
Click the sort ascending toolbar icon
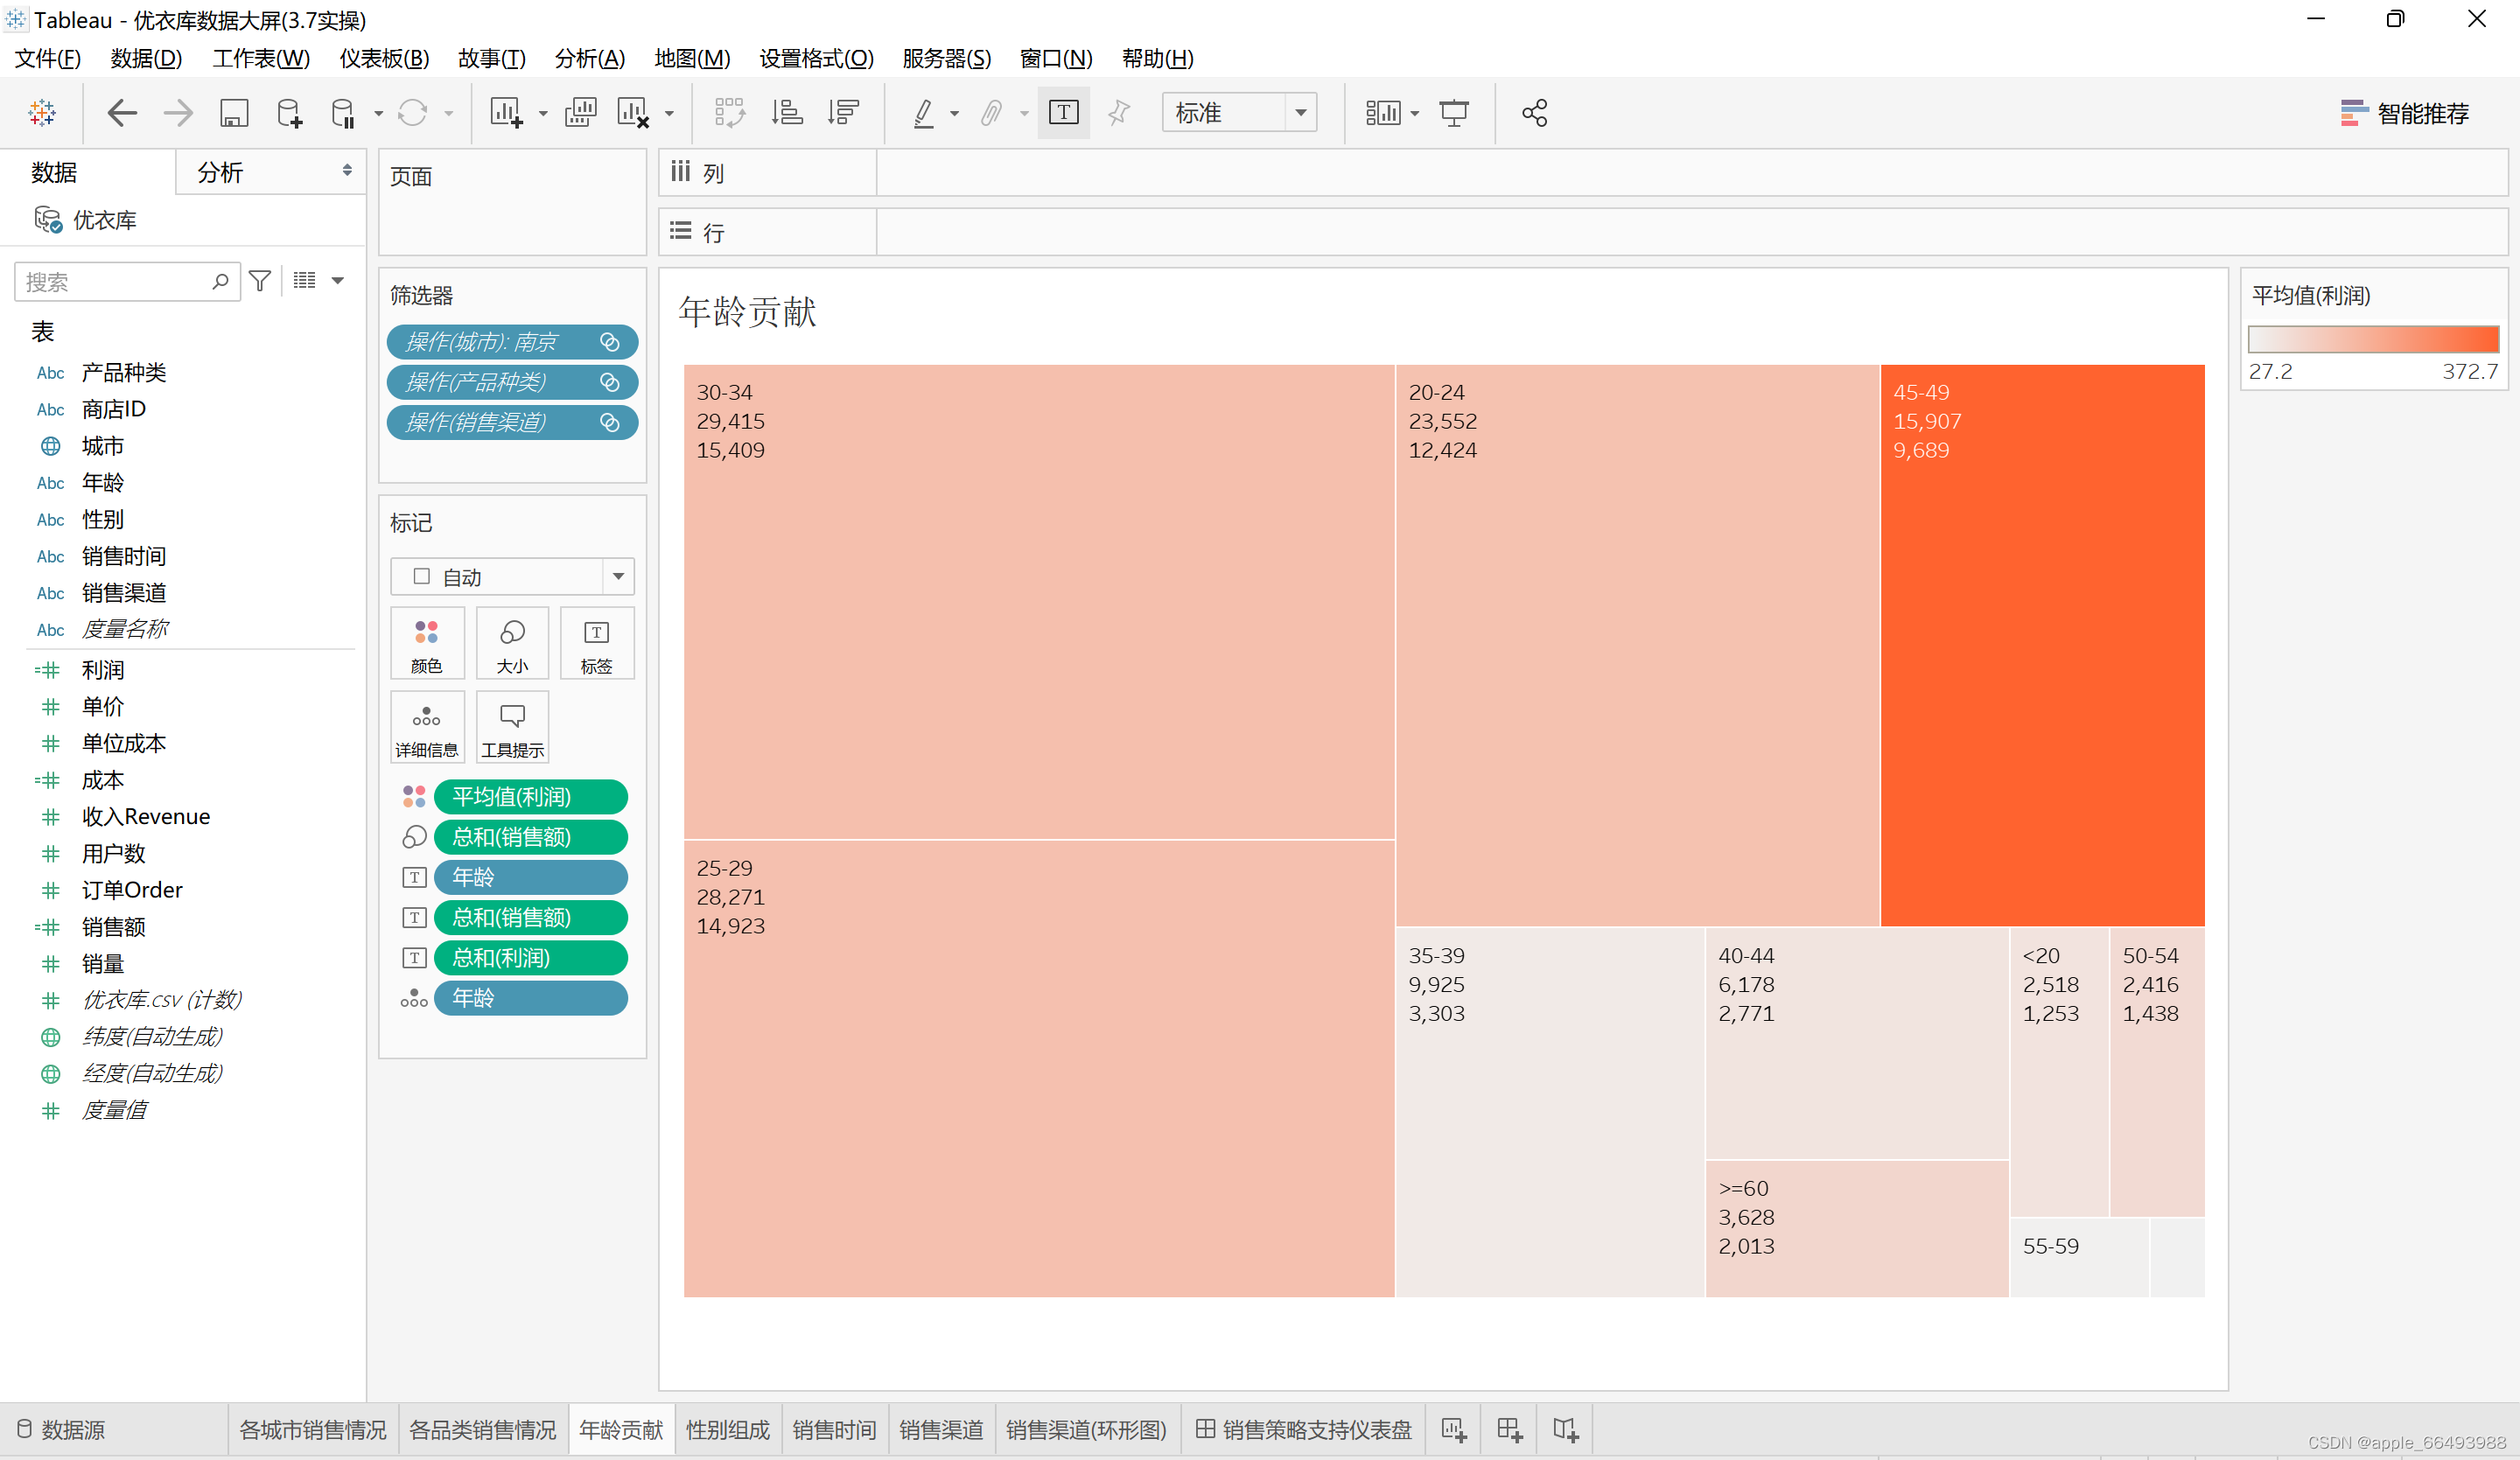(787, 113)
